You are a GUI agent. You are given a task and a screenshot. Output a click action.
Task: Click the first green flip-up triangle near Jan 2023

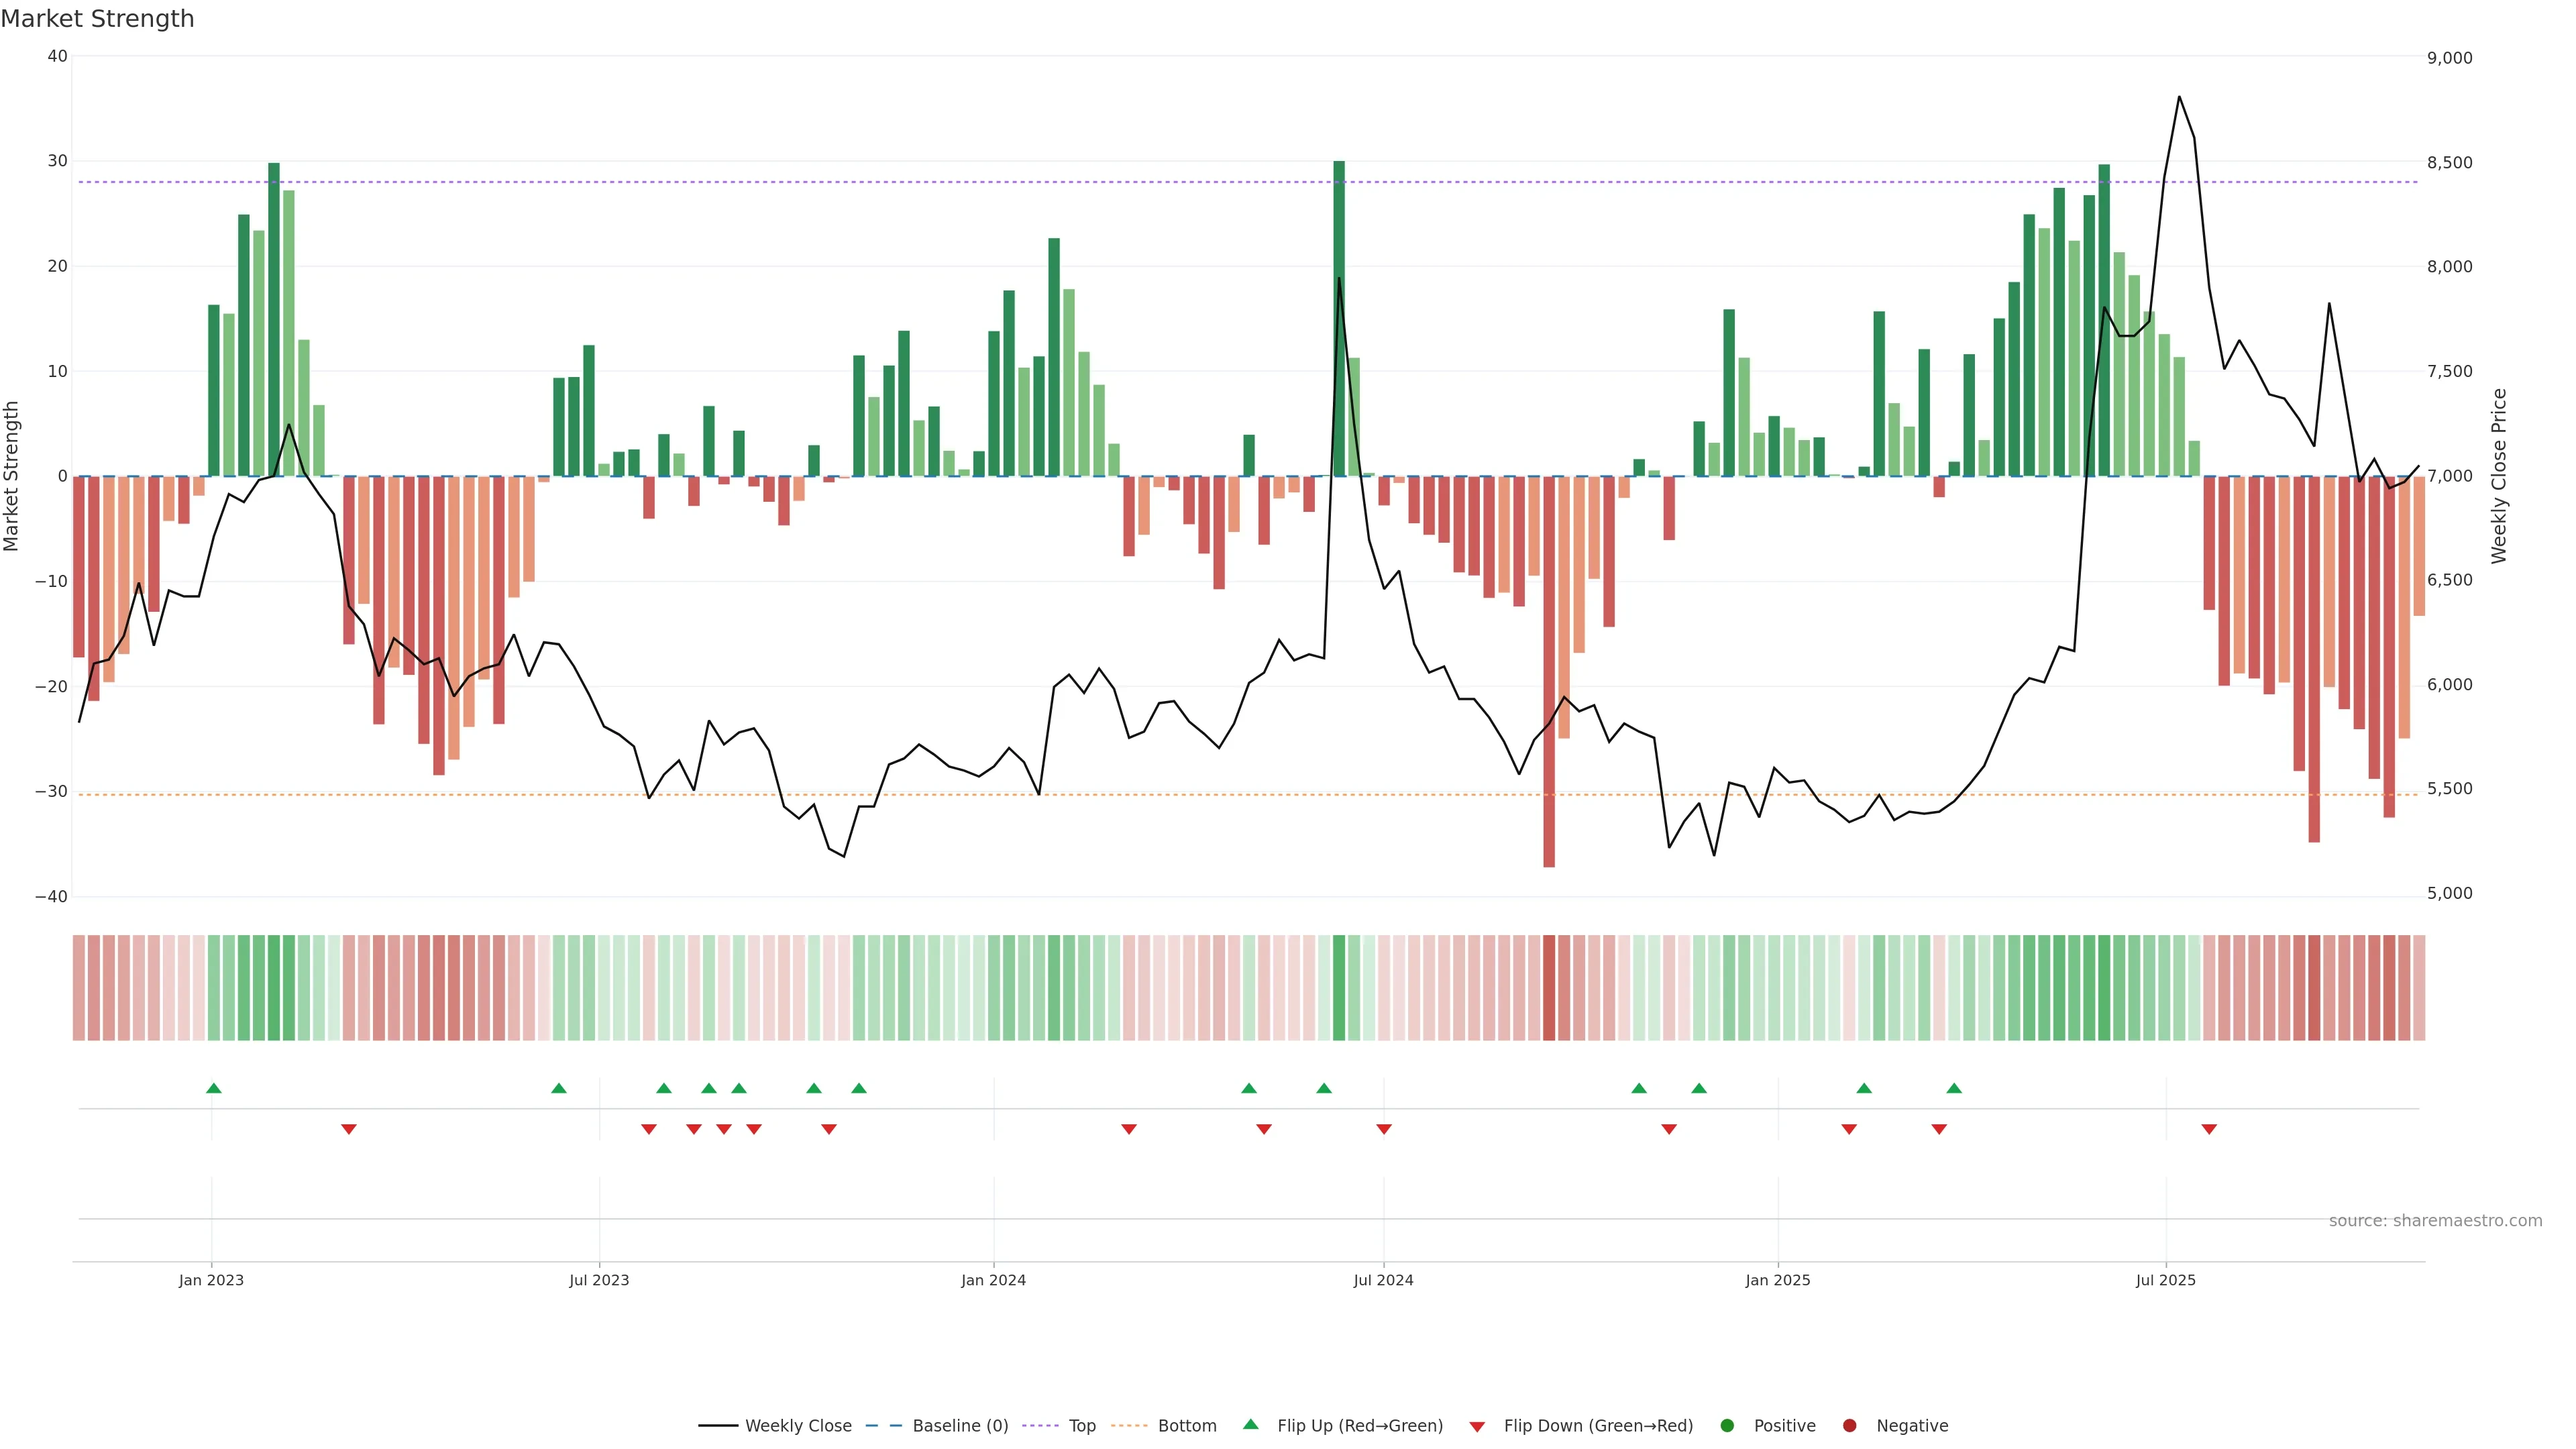[213, 1088]
